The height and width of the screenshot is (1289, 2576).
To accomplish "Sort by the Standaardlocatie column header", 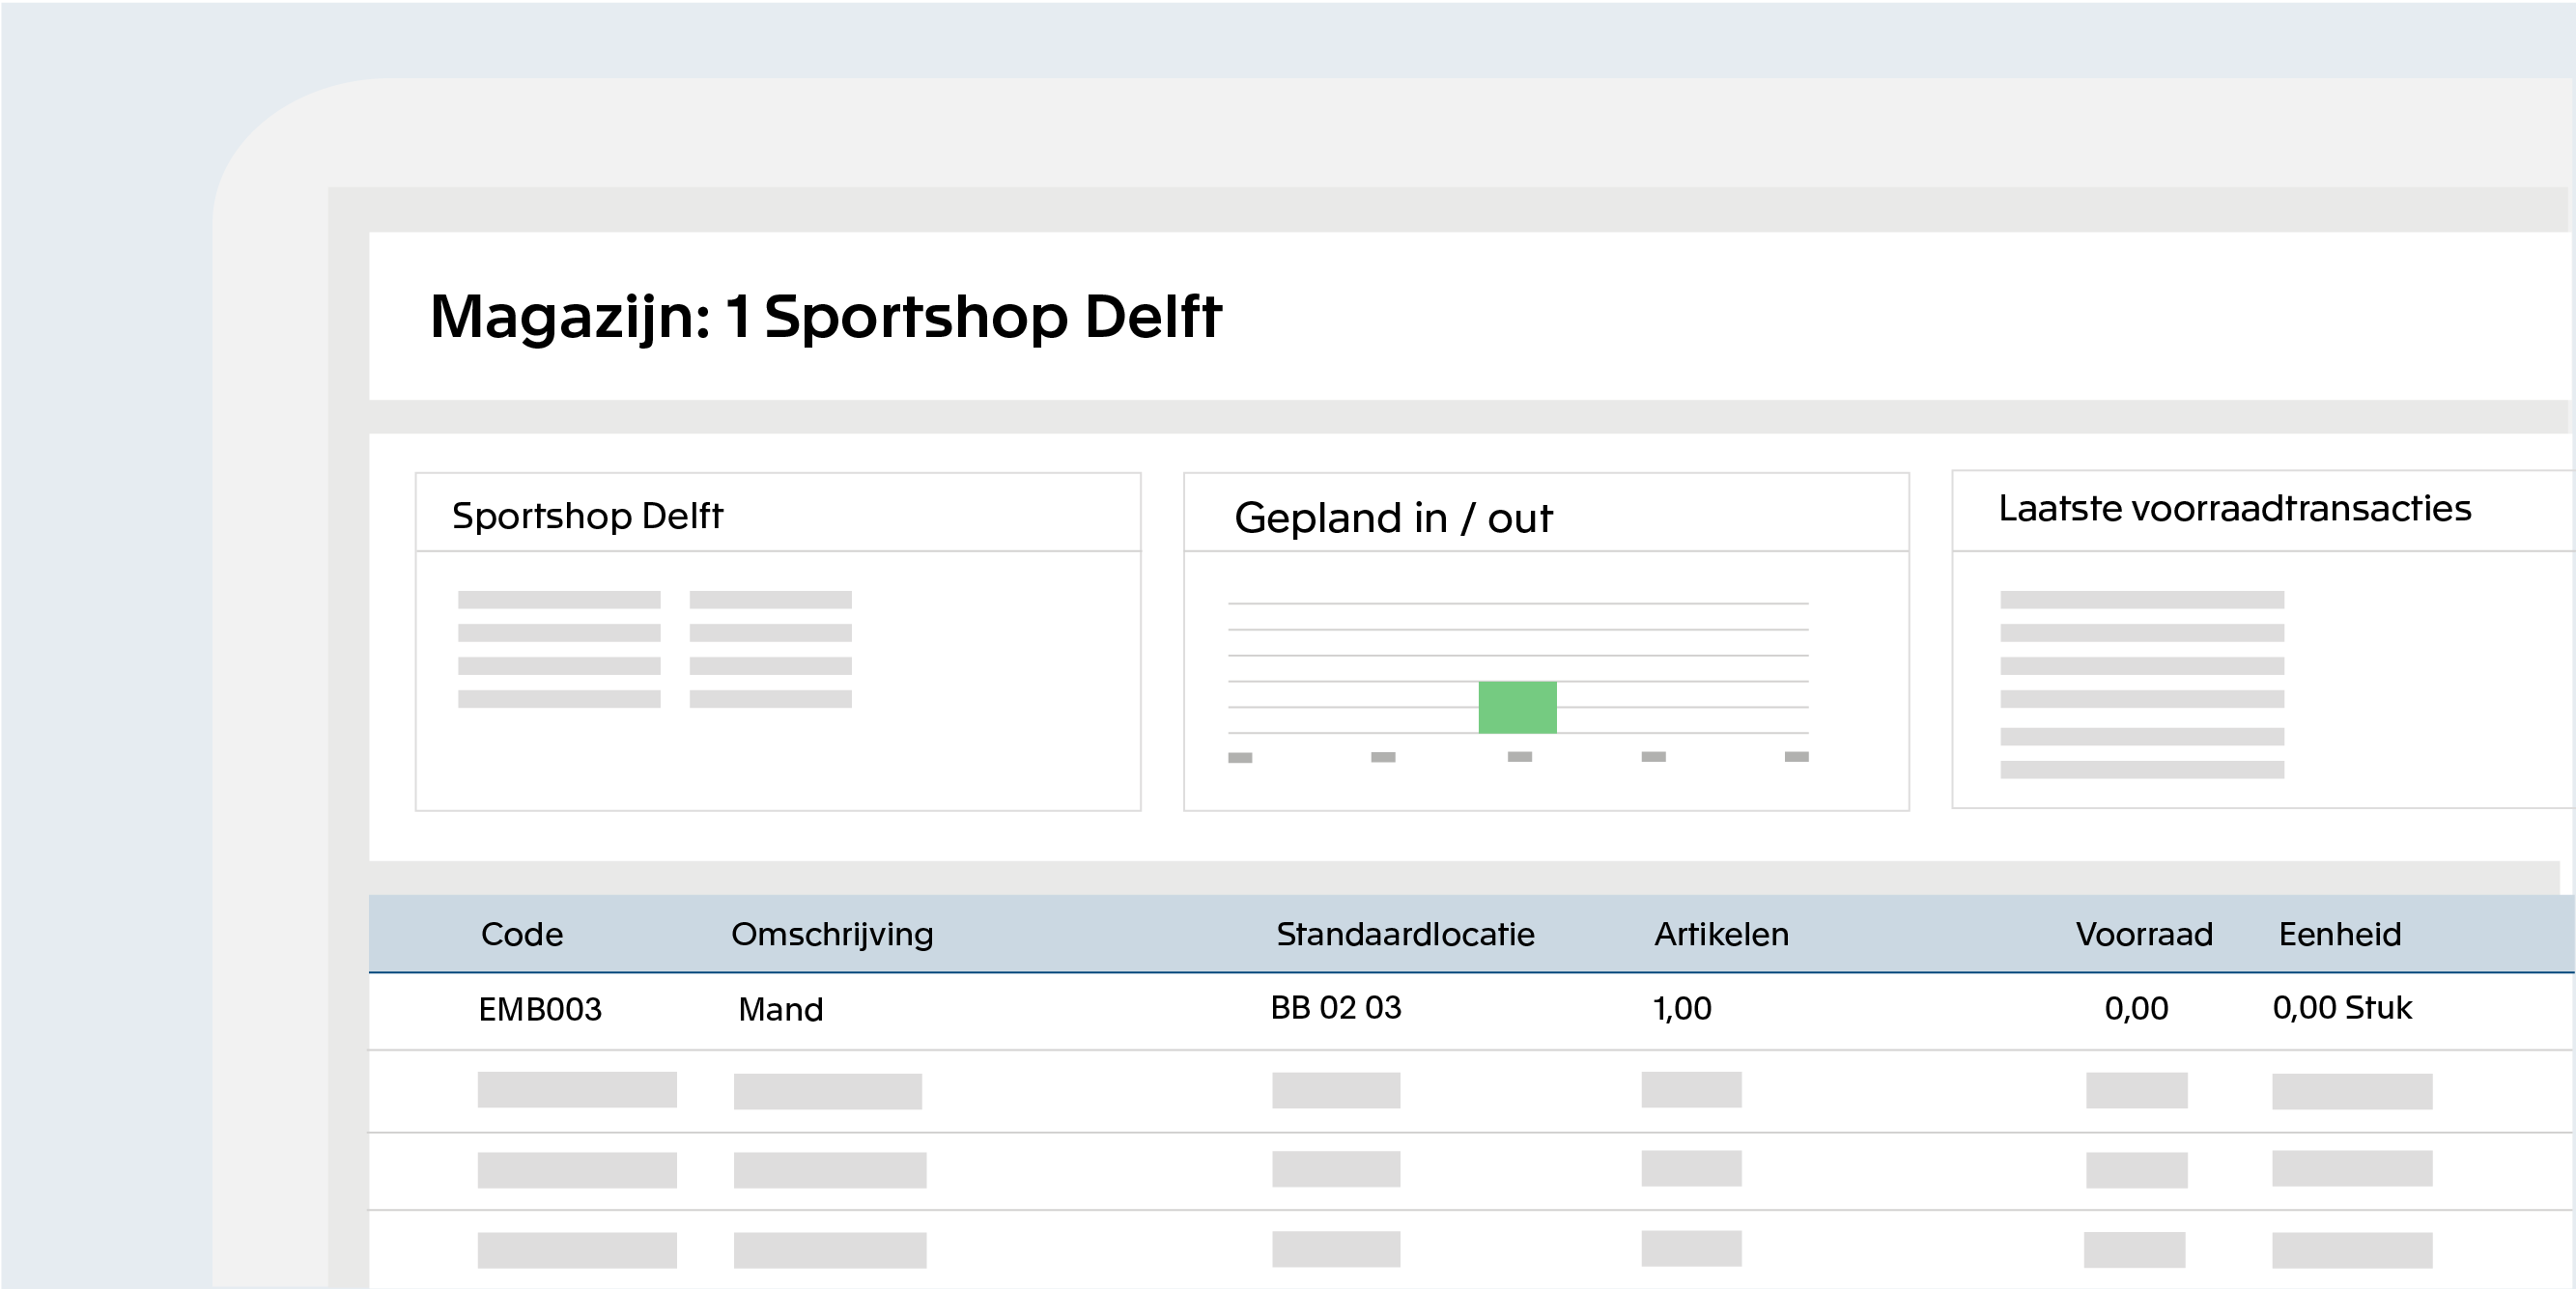I will (x=1405, y=934).
